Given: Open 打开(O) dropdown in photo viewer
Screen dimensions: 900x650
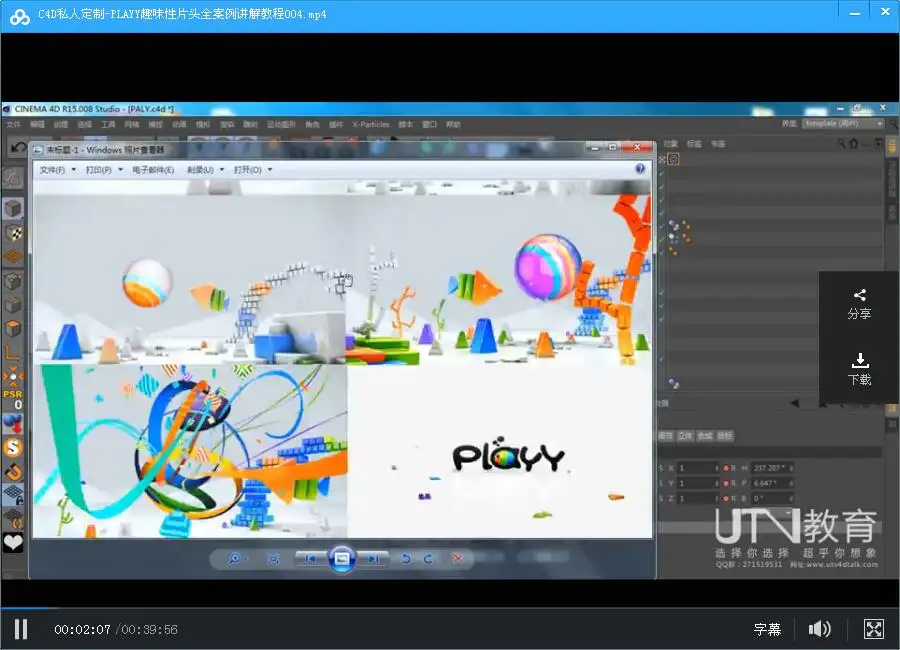Looking at the screenshot, I should tap(253, 169).
